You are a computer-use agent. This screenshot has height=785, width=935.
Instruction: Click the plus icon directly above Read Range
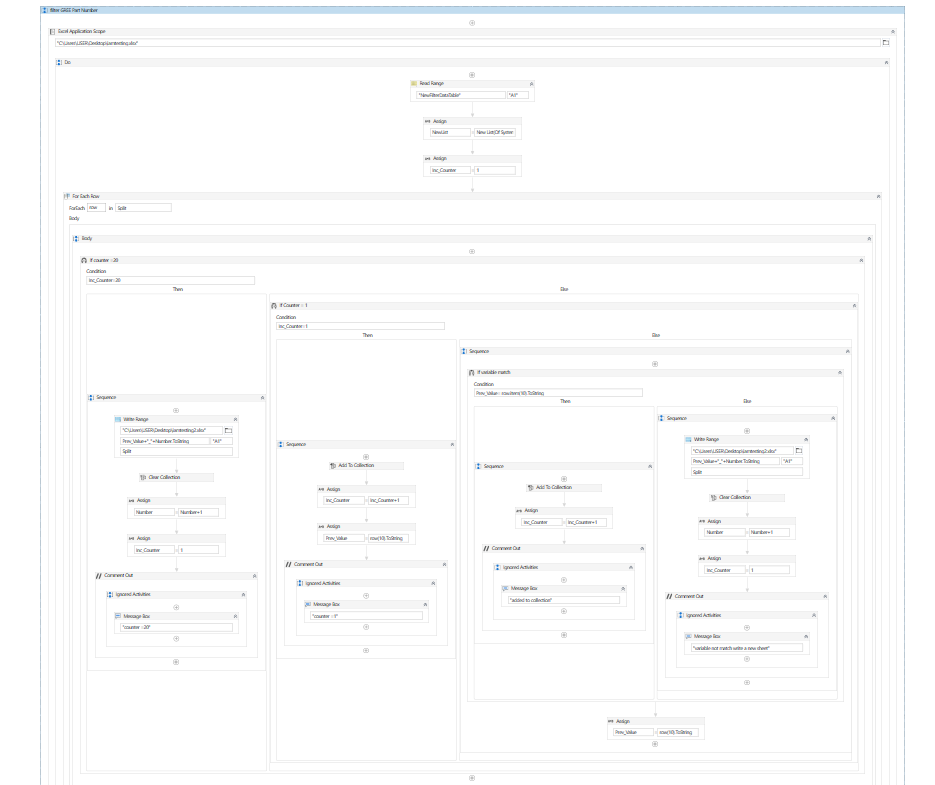tap(472, 75)
